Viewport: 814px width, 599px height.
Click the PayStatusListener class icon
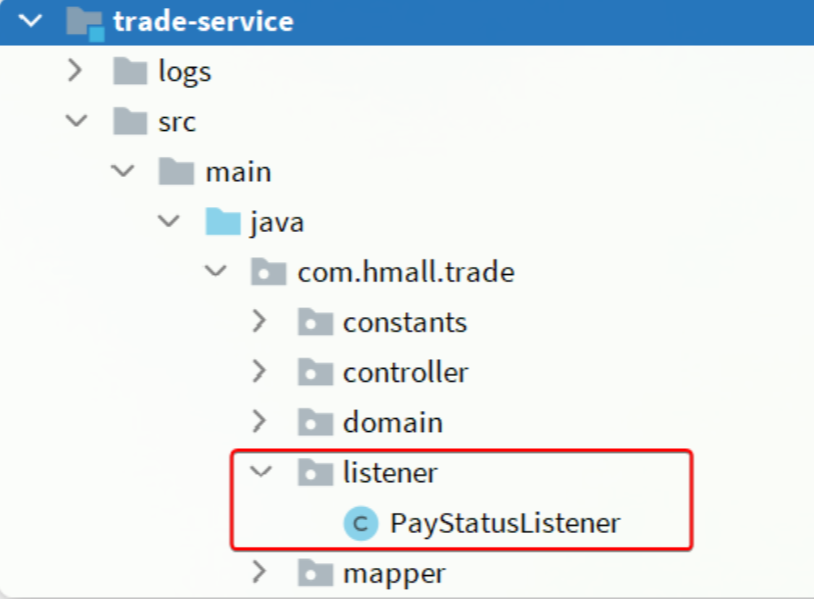click(361, 523)
